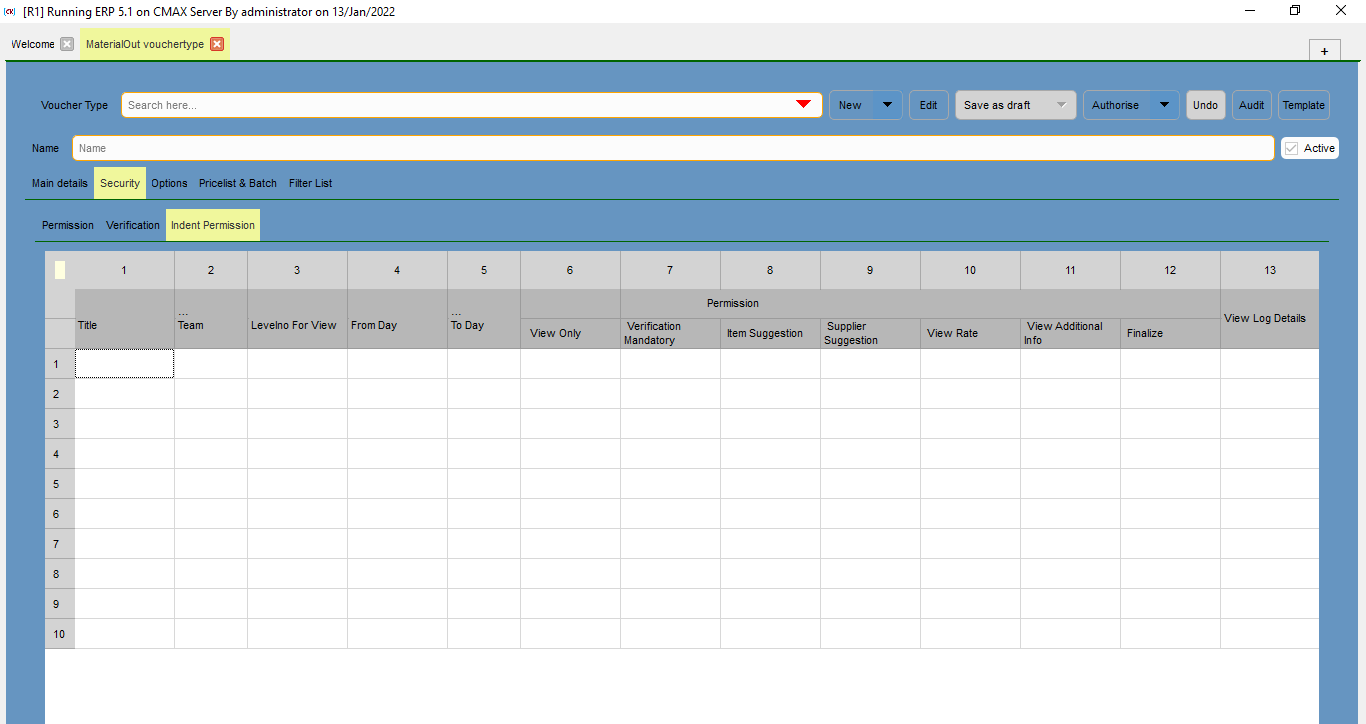Click the grid select-all corner box
Image resolution: width=1366 pixels, height=724 pixels.
click(x=60, y=270)
